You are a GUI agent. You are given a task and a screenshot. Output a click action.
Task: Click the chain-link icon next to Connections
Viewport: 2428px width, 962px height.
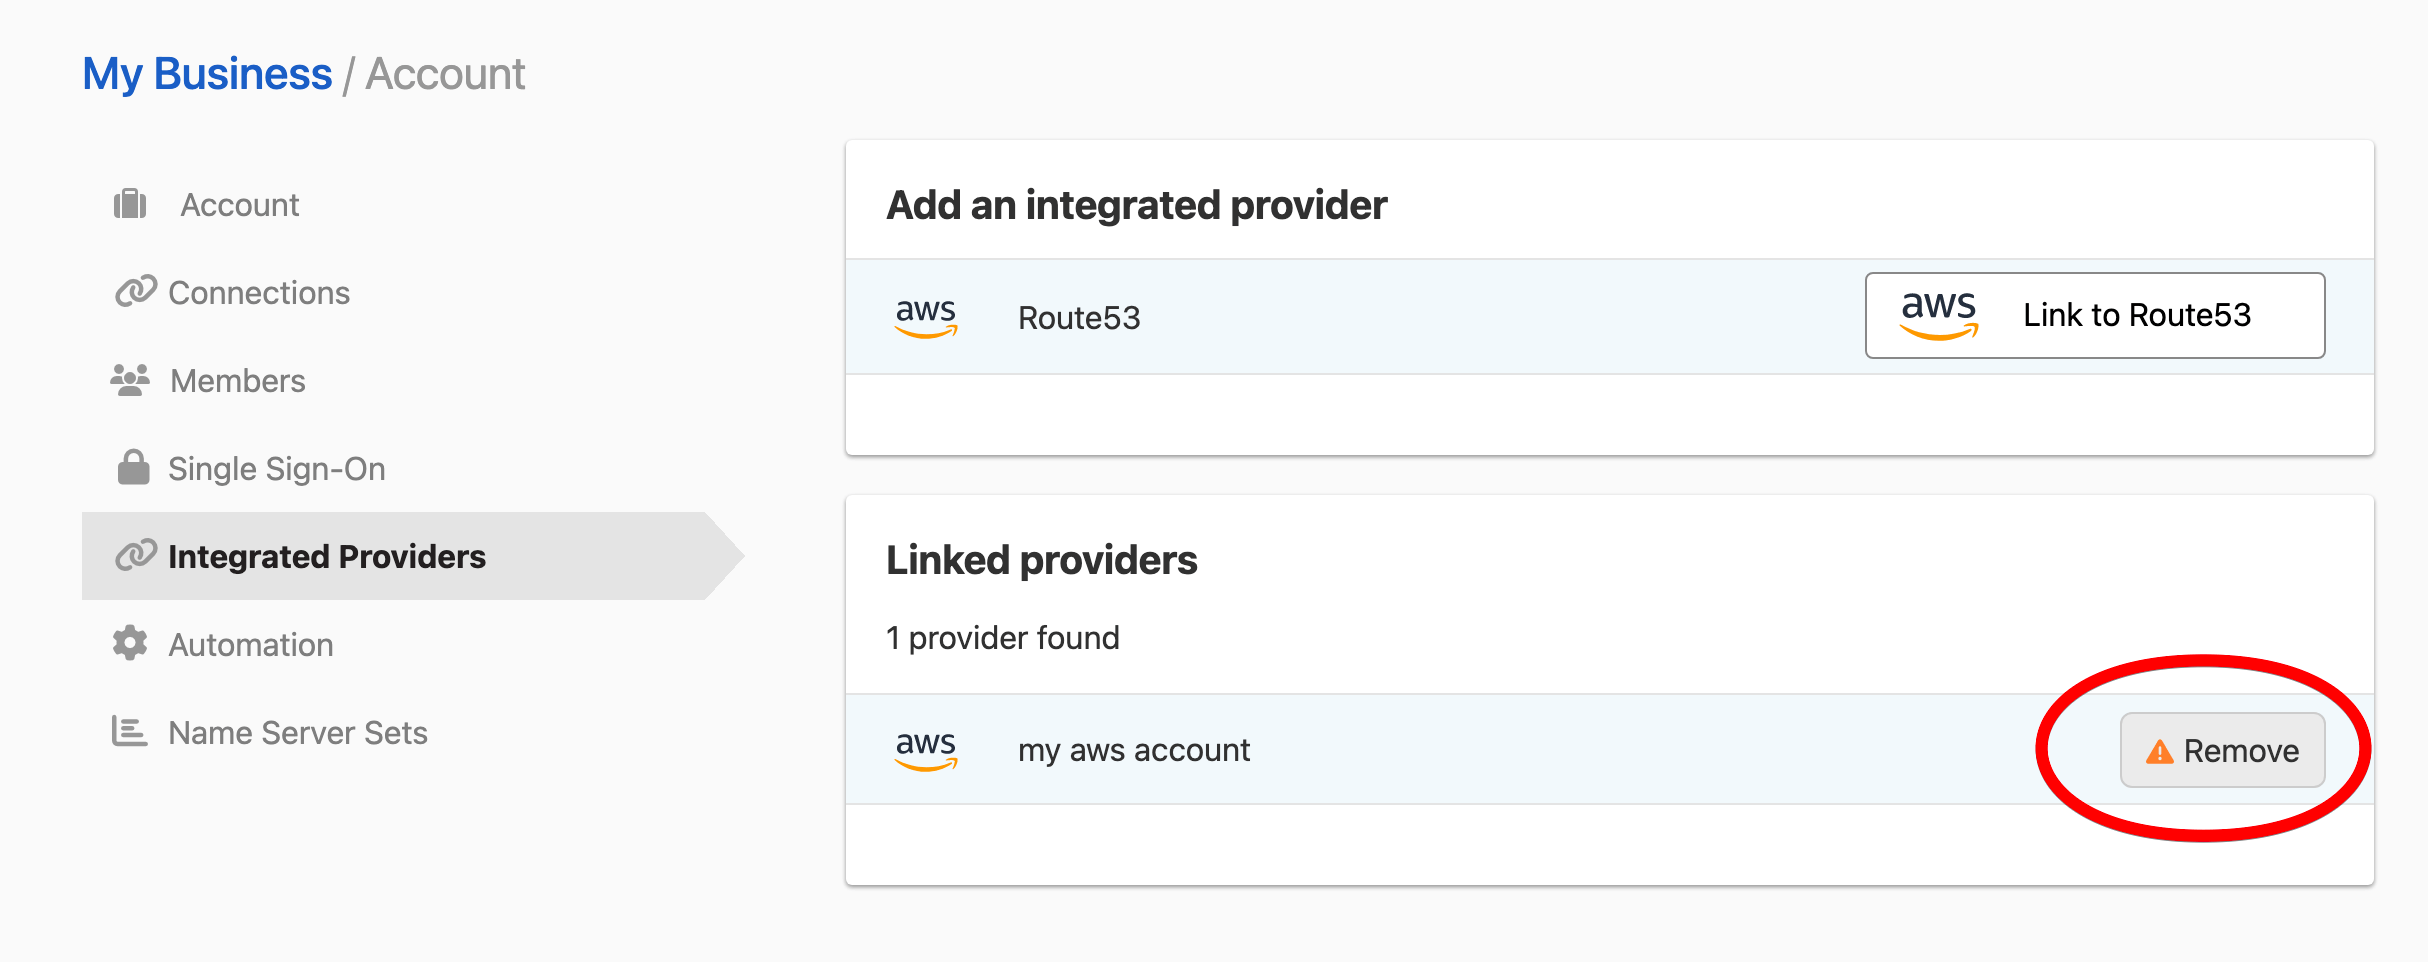[136, 292]
